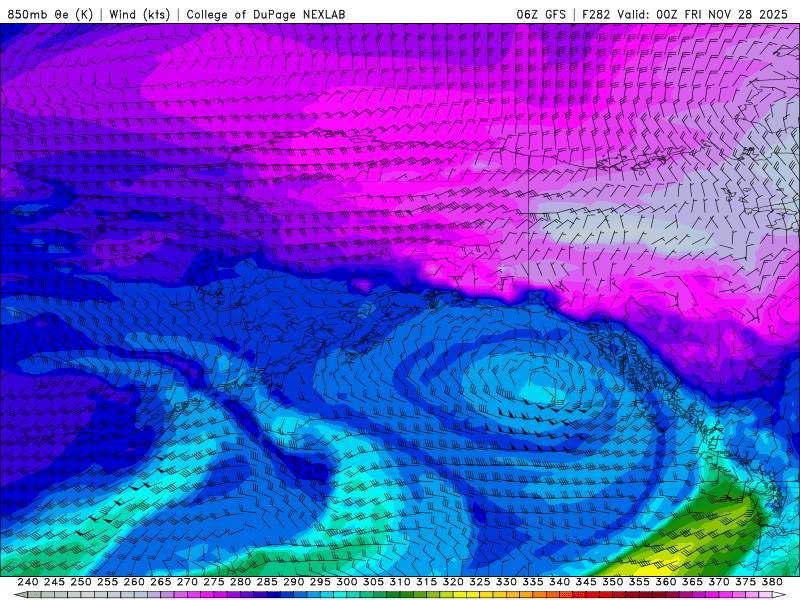Screen dimensions: 800x600
Task: Pick the 270 legend number
Action: 187,582
